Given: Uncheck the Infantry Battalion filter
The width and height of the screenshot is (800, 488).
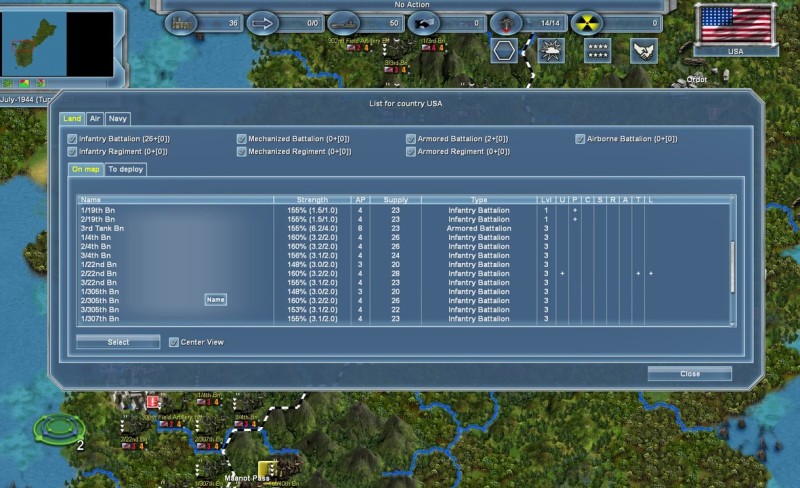Looking at the screenshot, I should [72, 139].
